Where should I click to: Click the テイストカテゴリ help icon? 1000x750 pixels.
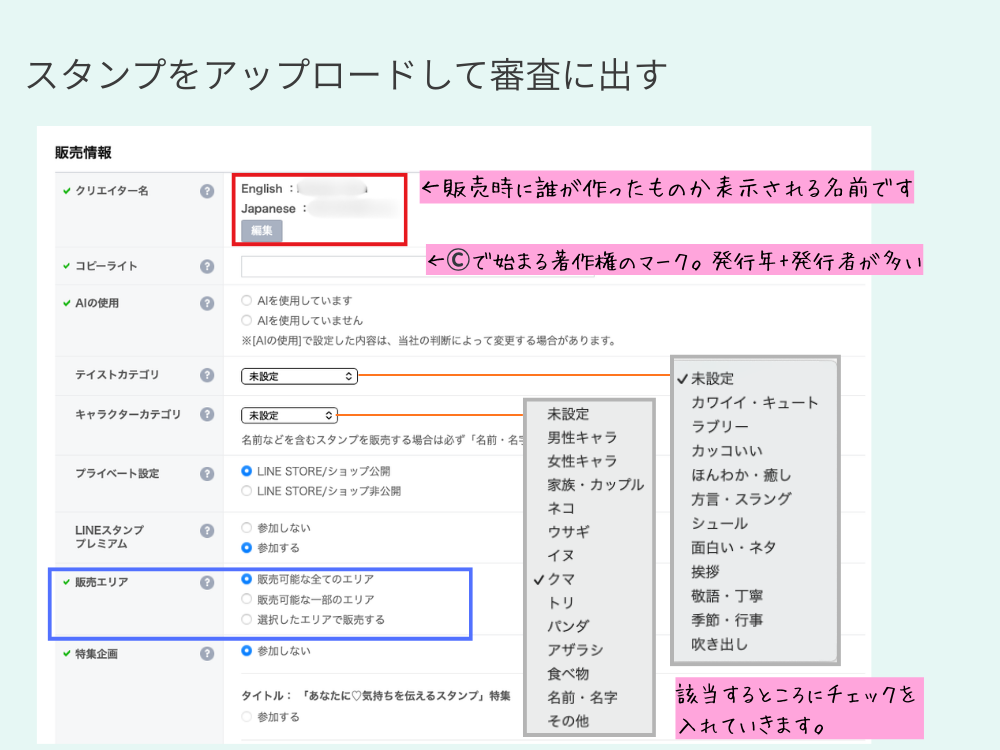pos(209,375)
